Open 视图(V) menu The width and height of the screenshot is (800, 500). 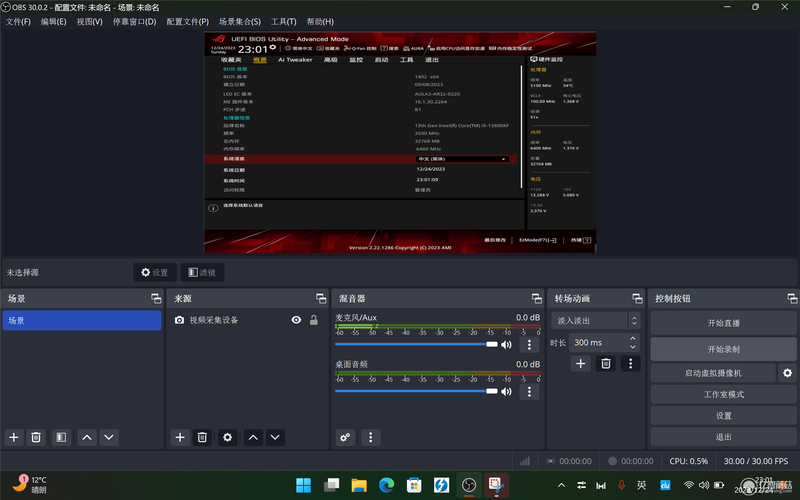pos(90,21)
